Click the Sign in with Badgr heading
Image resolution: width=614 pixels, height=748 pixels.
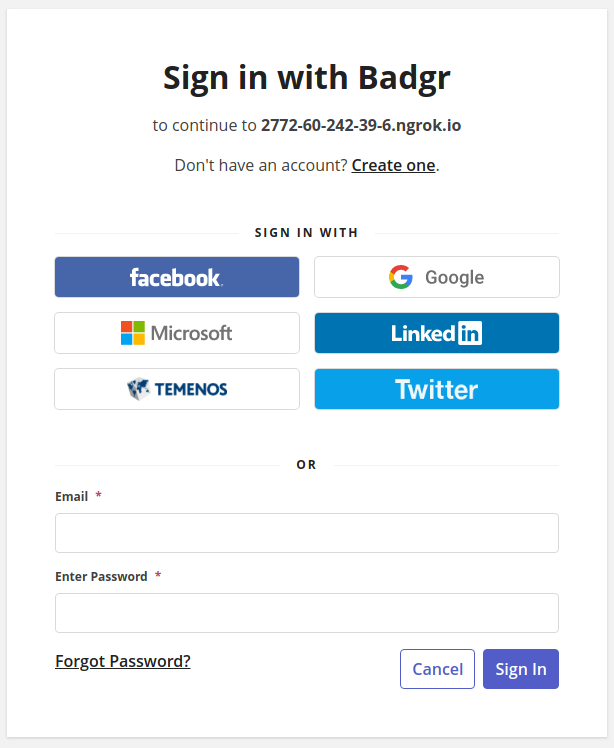click(307, 77)
